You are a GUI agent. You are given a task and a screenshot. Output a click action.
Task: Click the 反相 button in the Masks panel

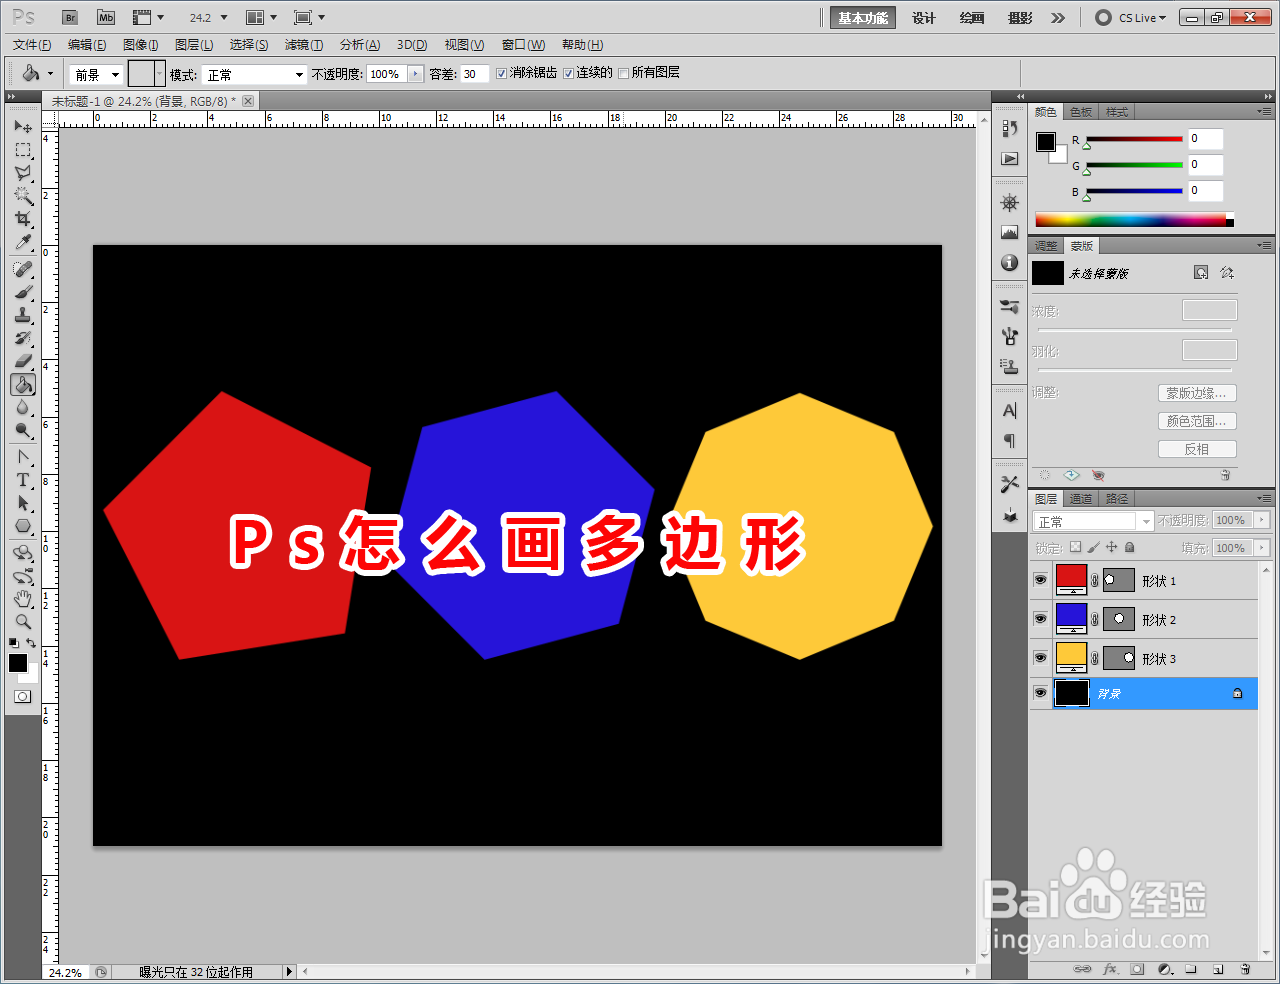click(1197, 448)
